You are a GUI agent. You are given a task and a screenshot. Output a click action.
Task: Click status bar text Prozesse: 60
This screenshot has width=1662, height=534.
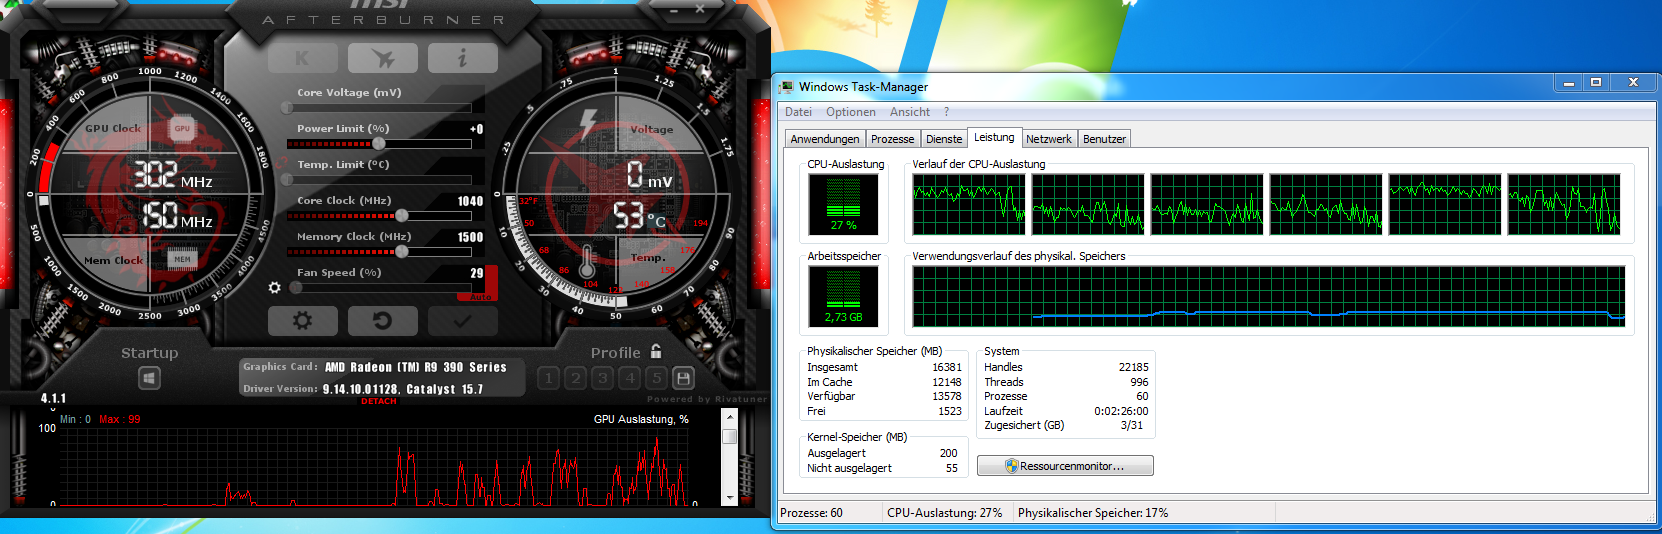pos(811,513)
